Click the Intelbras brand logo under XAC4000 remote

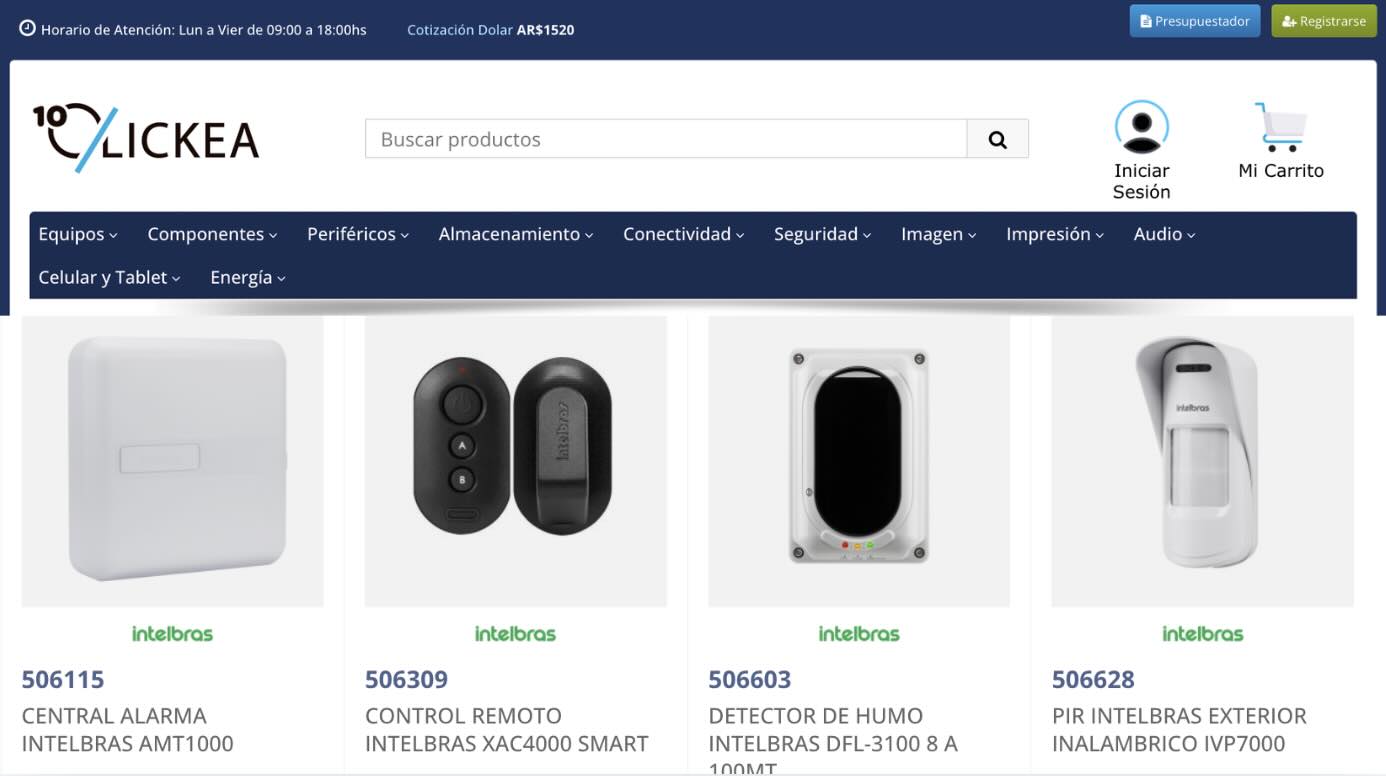[x=515, y=633]
